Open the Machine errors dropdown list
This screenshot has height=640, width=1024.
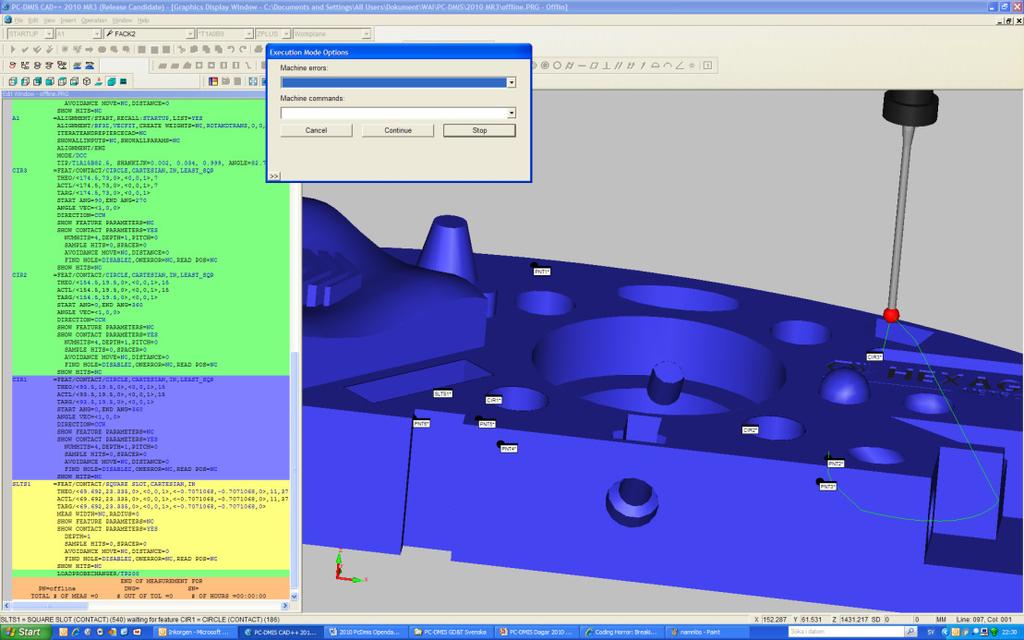click(511, 82)
